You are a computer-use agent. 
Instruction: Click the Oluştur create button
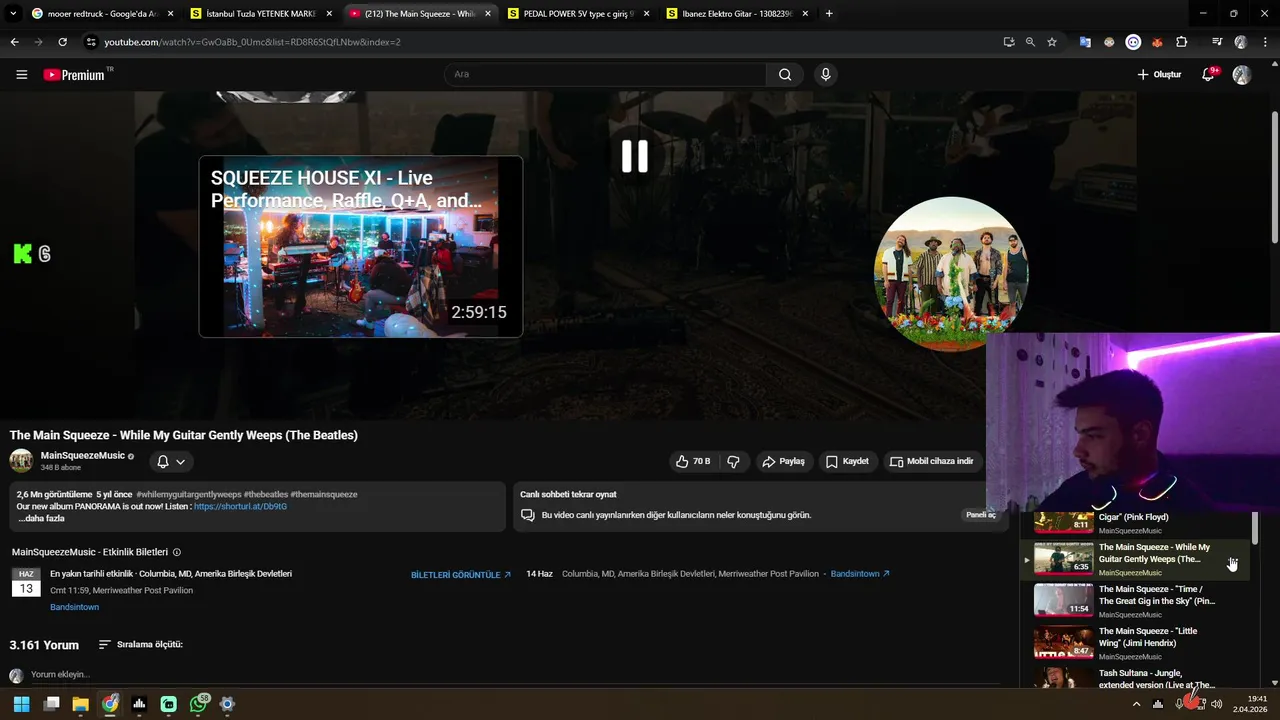1159,75
